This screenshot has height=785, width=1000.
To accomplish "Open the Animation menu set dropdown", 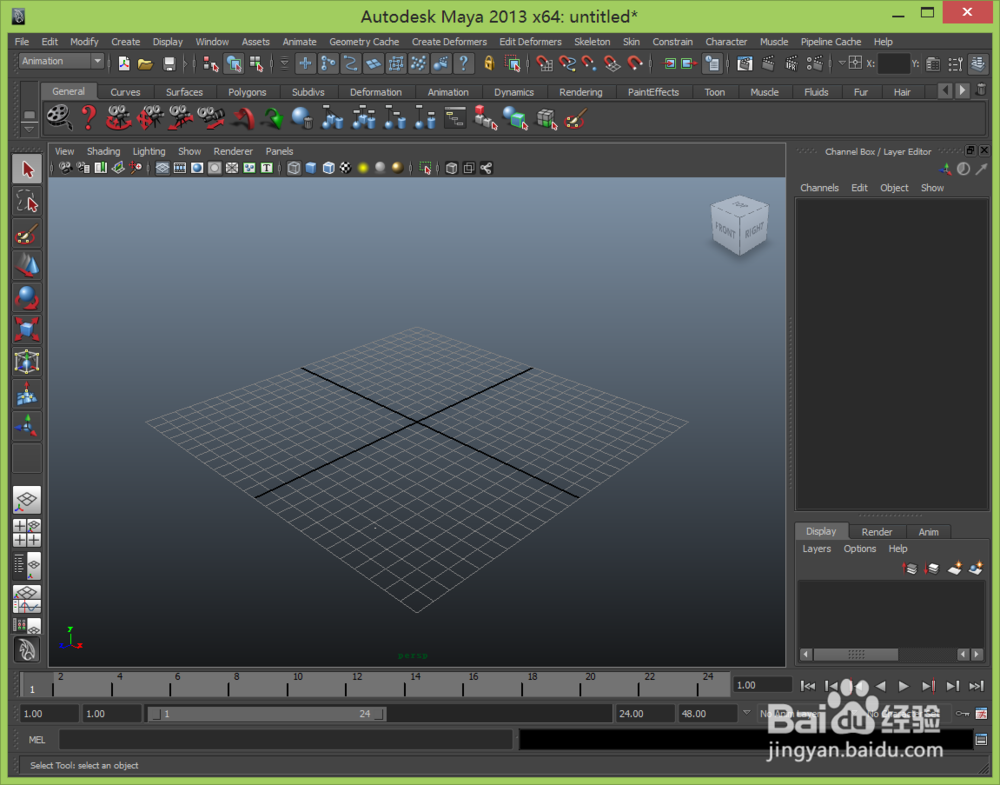I will coord(62,61).
